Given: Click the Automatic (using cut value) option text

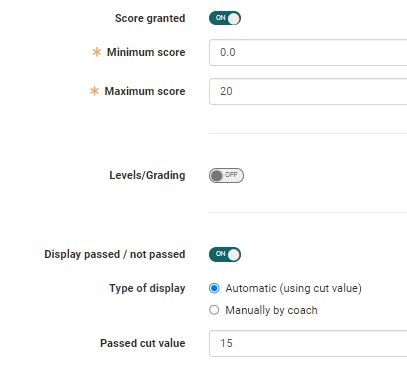Looking at the screenshot, I should (x=294, y=288).
